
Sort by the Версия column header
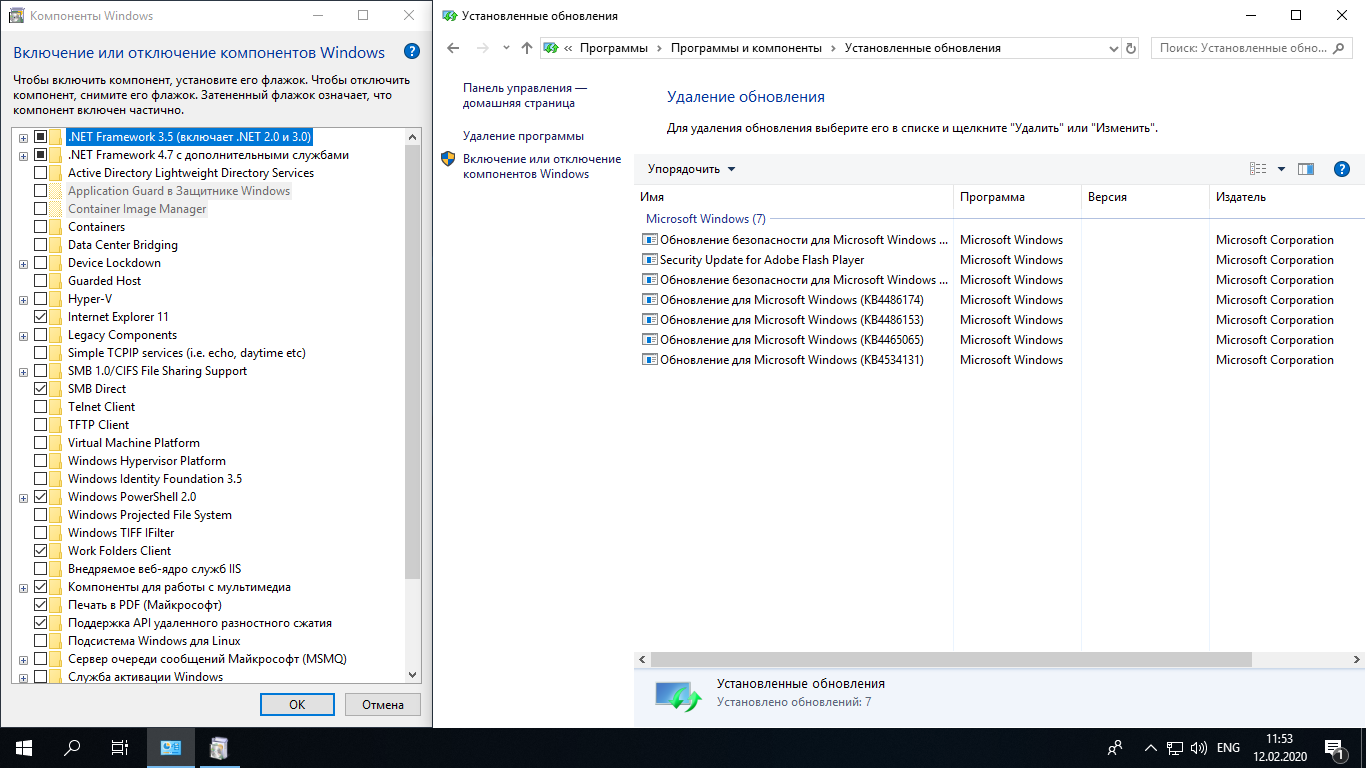point(1146,197)
